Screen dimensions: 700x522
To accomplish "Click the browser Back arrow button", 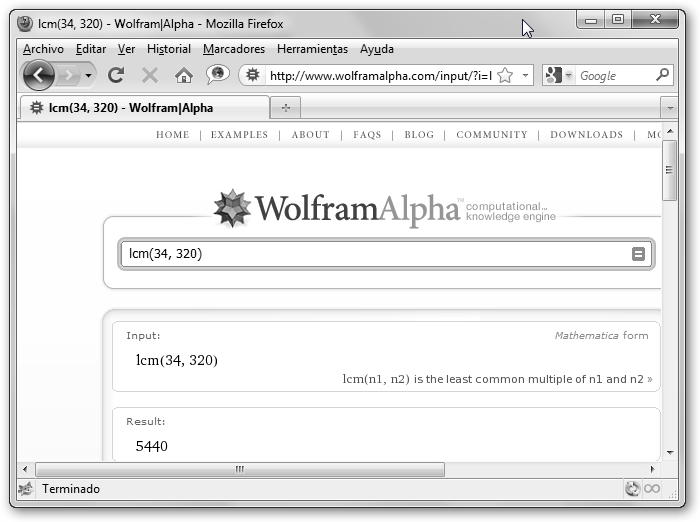I will 39,75.
